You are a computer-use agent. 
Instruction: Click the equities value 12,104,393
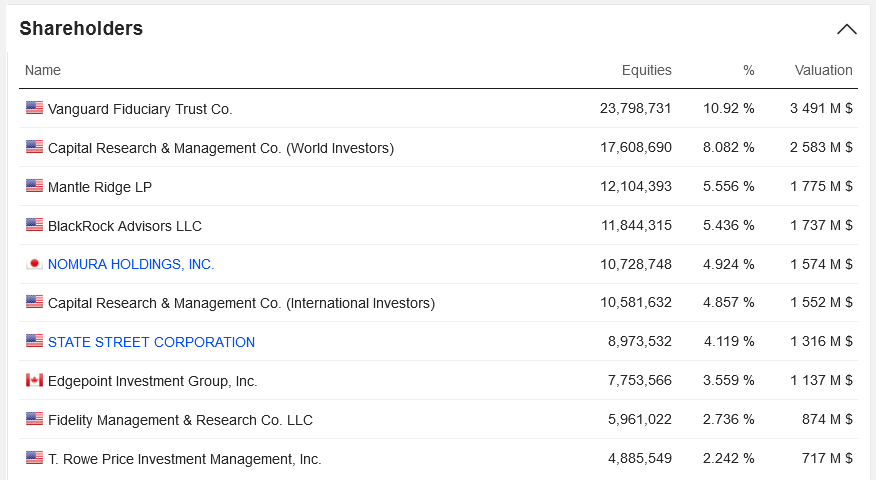click(x=636, y=186)
